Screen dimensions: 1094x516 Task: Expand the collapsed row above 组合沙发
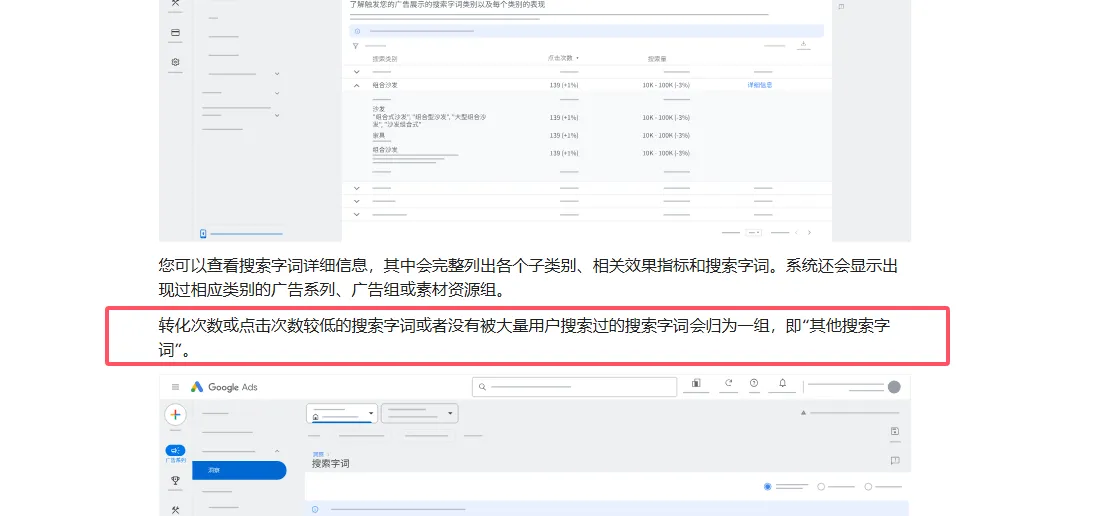point(357,72)
